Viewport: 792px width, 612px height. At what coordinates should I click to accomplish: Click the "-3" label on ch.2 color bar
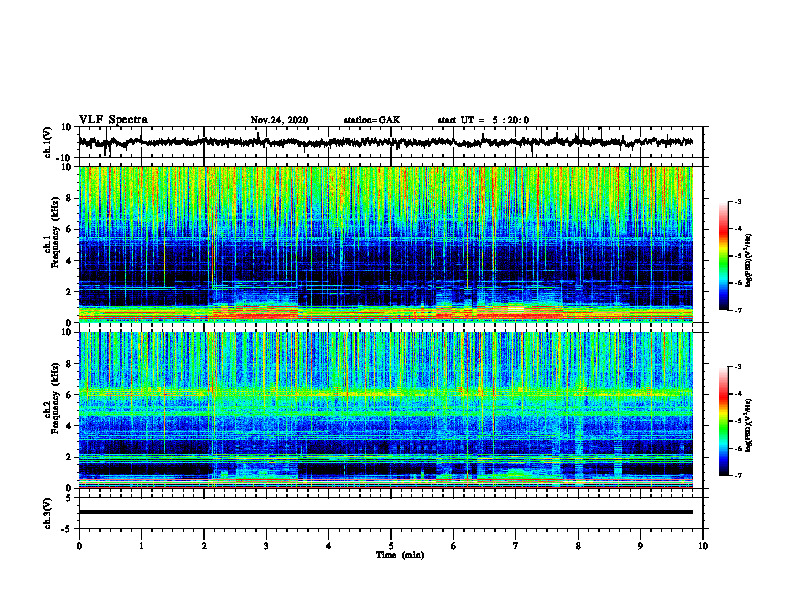point(737,367)
